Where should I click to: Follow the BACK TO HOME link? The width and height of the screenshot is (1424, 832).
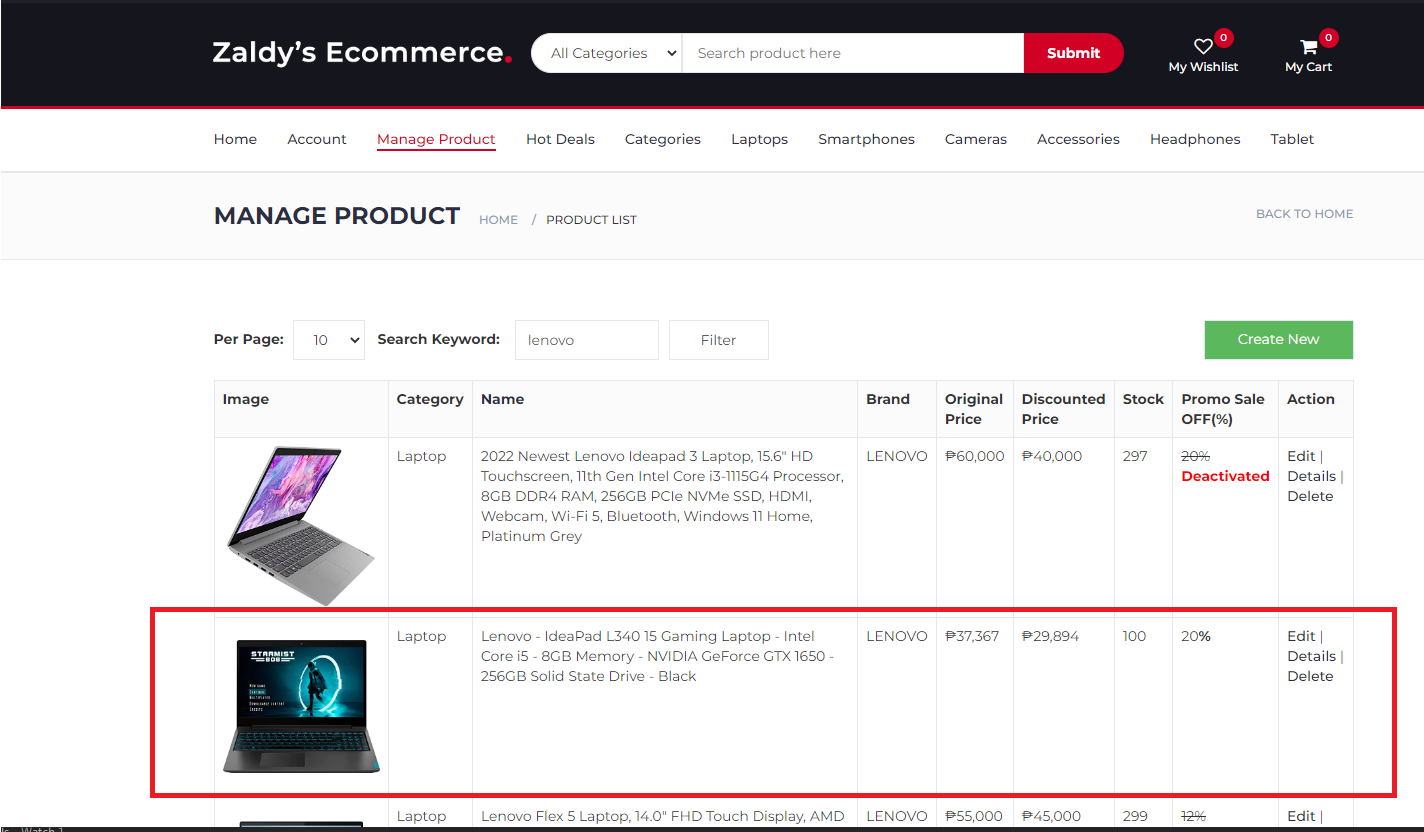pyautogui.click(x=1304, y=213)
